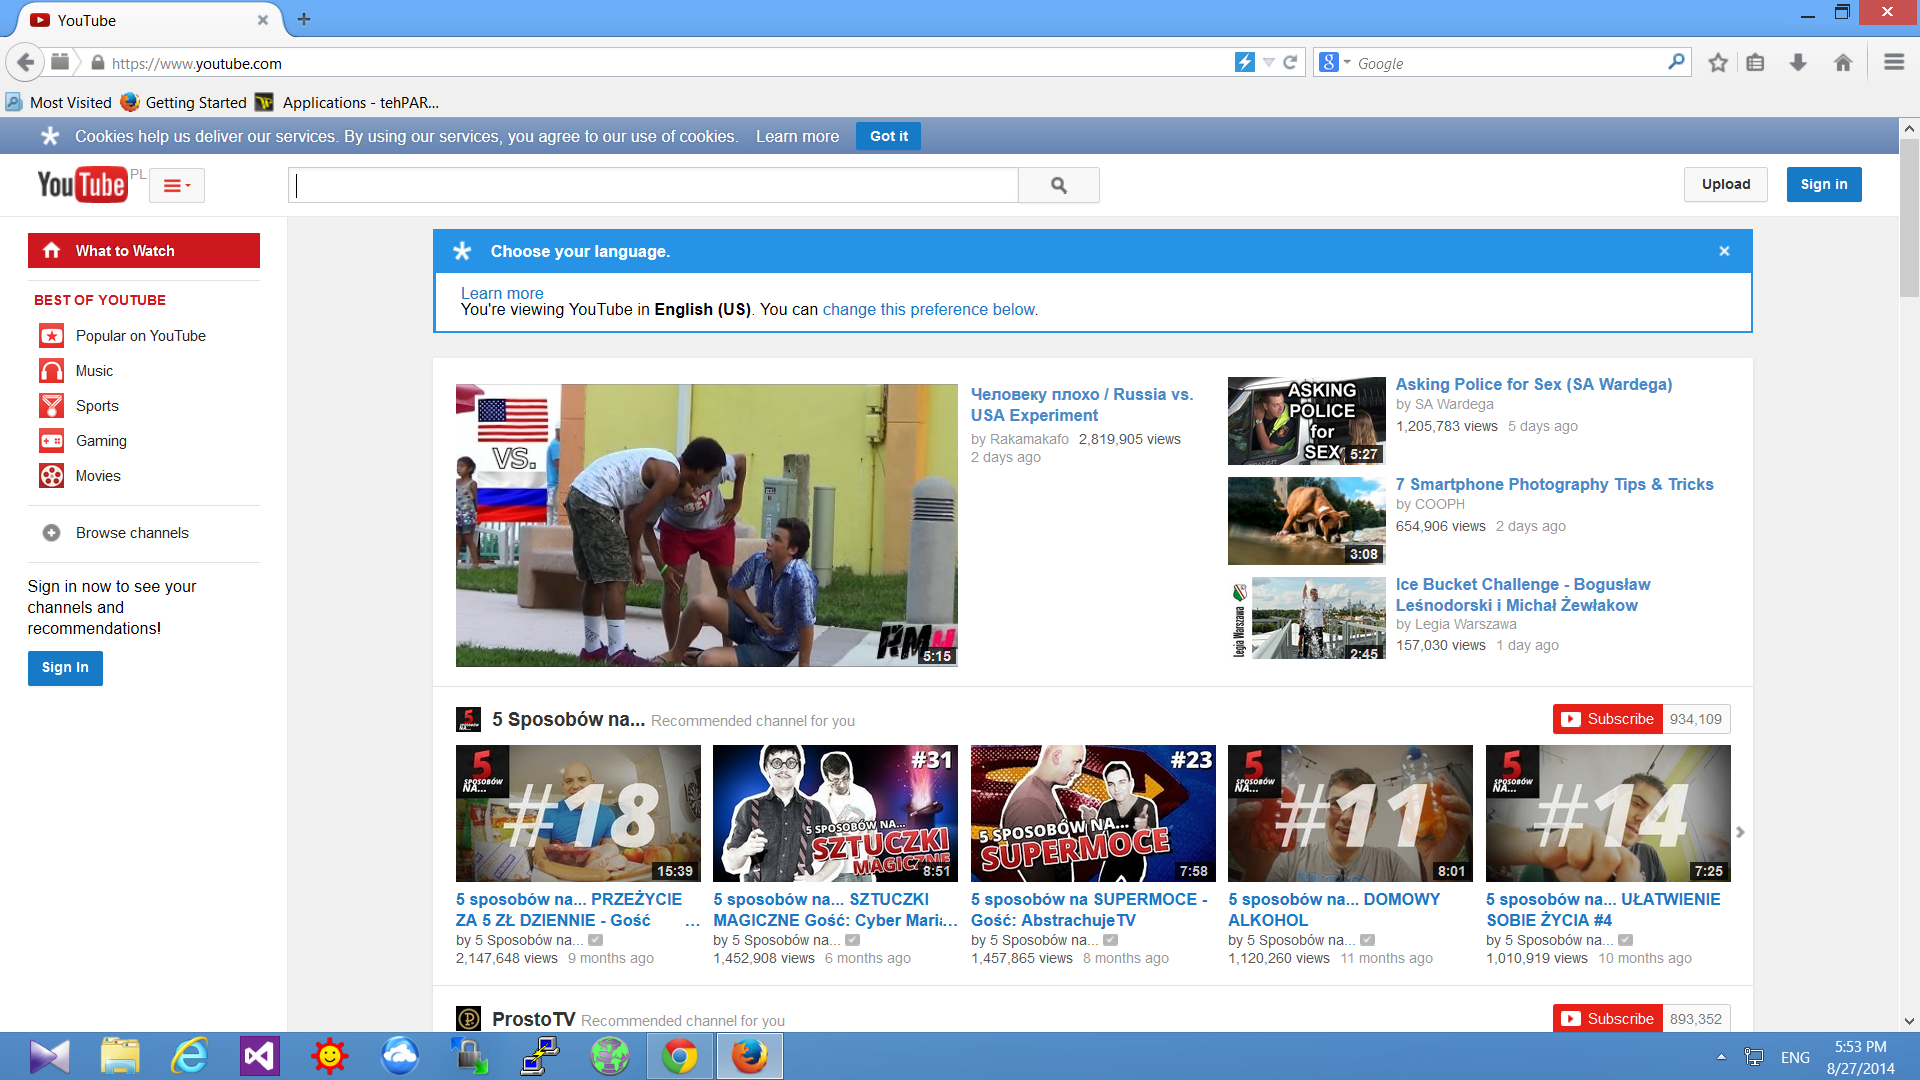The width and height of the screenshot is (1920, 1080).
Task: Click the YouTube search magnifier button
Action: (x=1059, y=185)
